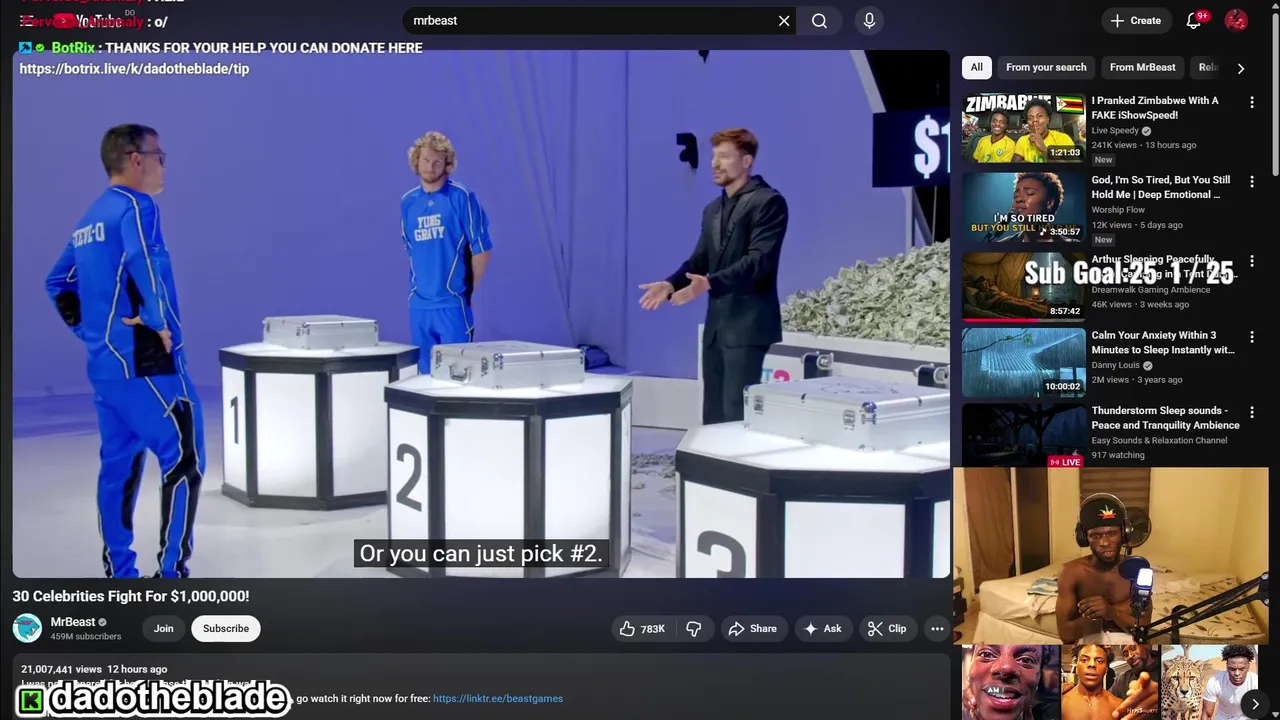Click the 30 Celebrities video title
Viewport: 1280px width, 720px height.
(x=131, y=596)
